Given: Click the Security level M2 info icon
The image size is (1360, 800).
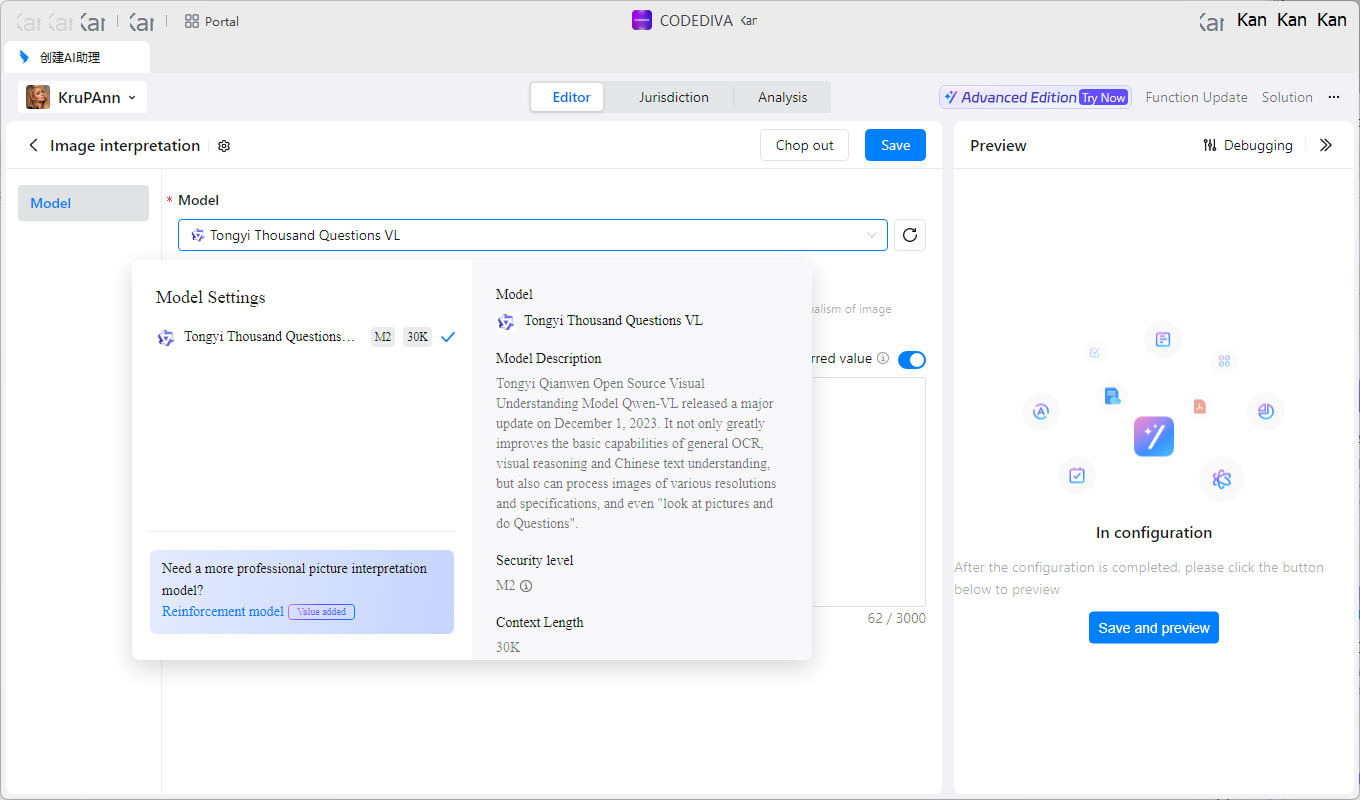Looking at the screenshot, I should pyautogui.click(x=526, y=586).
